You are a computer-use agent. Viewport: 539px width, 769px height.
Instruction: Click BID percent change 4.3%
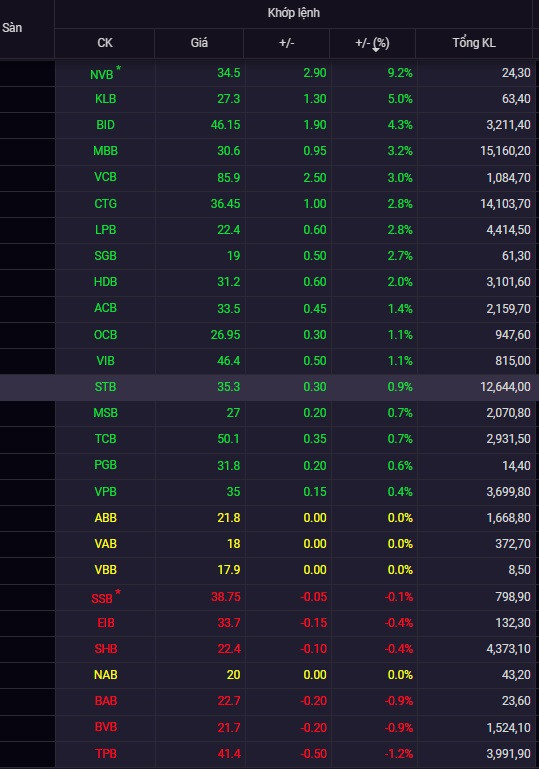click(400, 125)
